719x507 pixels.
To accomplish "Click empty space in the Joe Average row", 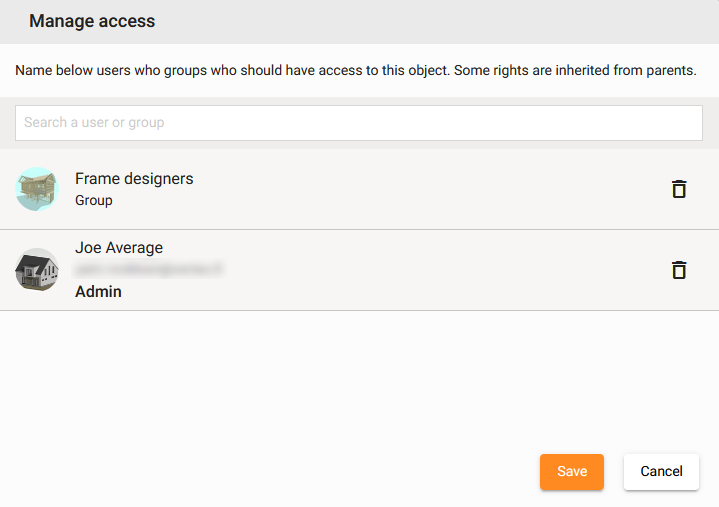I will coord(420,270).
